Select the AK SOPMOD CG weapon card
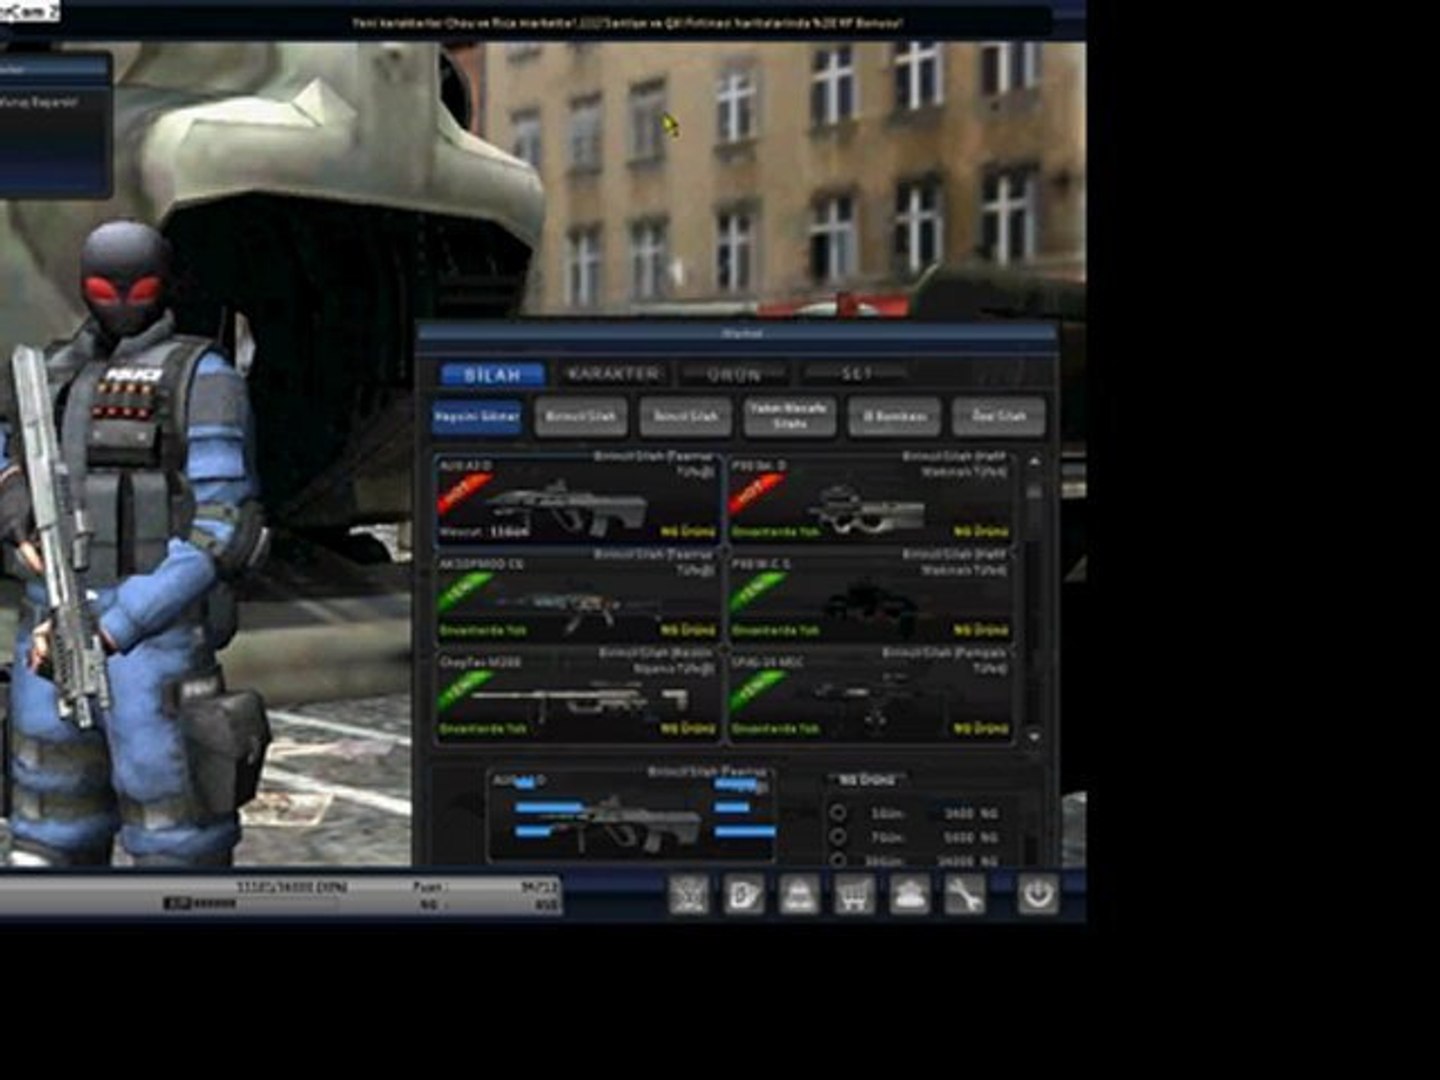 578,598
